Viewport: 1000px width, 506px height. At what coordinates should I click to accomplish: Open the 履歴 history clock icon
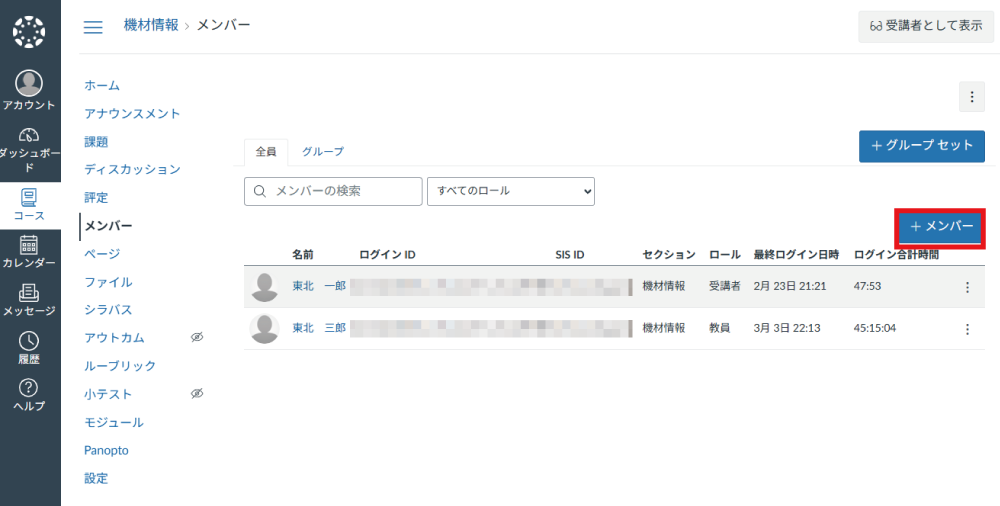(x=29, y=341)
